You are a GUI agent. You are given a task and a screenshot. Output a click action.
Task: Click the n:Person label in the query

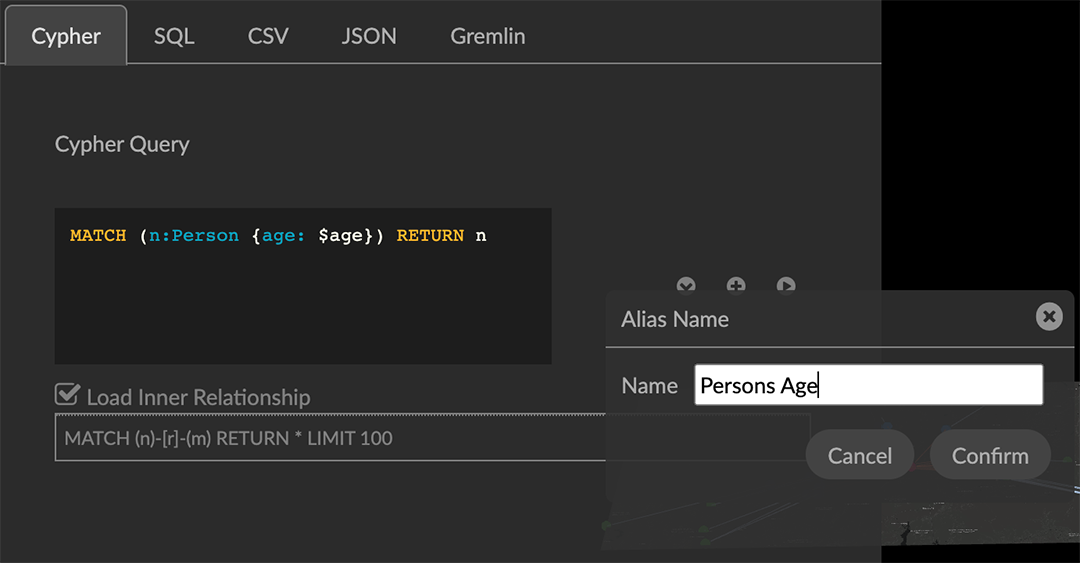(x=194, y=236)
